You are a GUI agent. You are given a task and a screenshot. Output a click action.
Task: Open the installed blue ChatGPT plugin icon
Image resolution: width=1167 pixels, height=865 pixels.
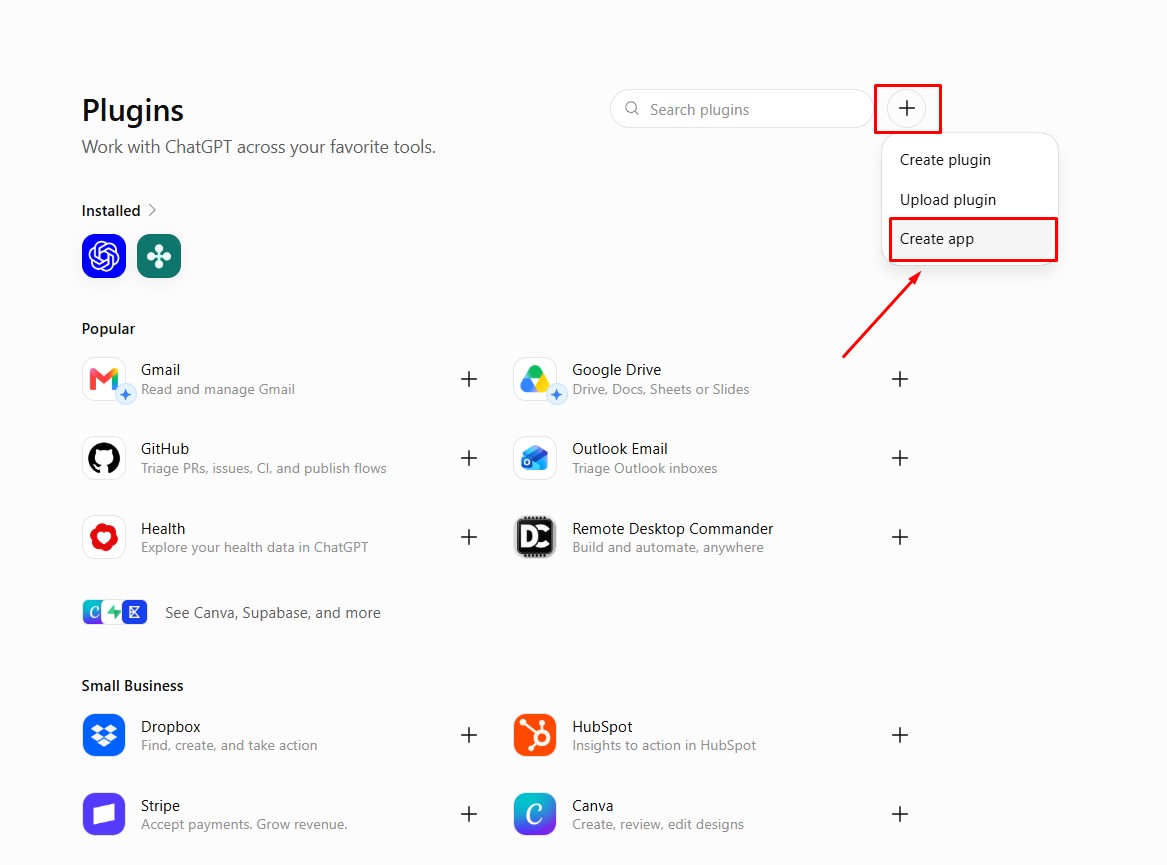(104, 256)
